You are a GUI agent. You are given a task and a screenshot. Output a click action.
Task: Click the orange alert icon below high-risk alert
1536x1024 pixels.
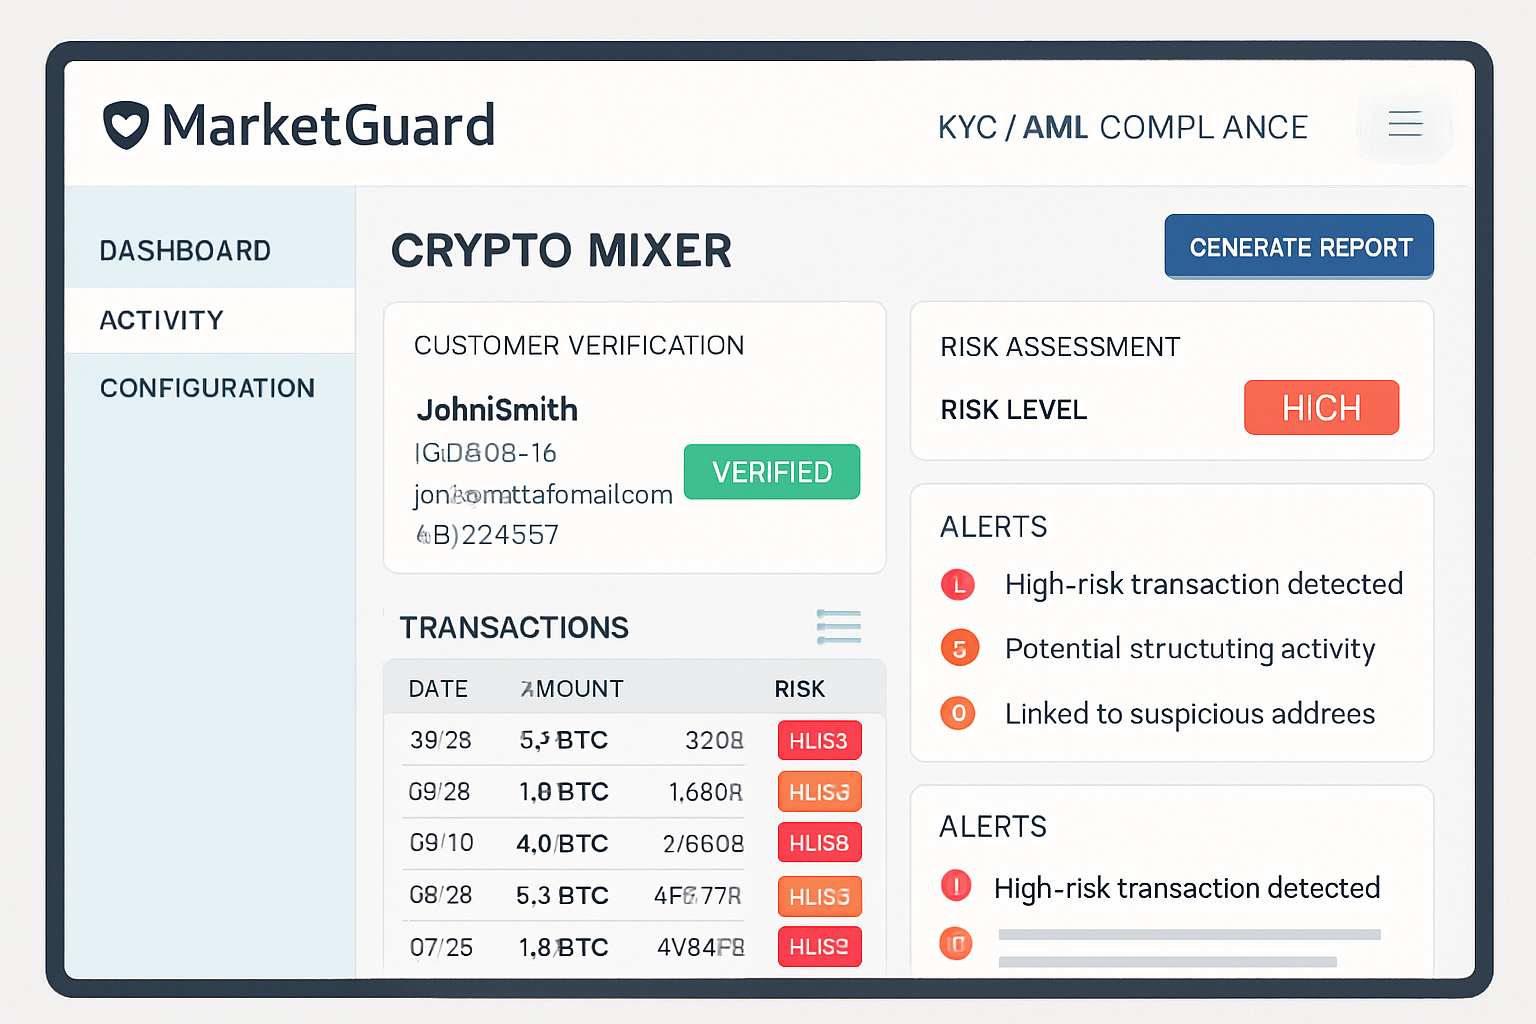tap(956, 943)
